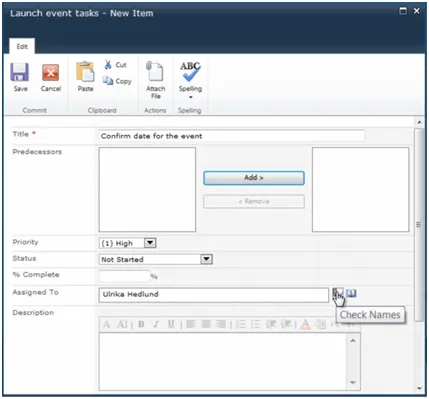The height and width of the screenshot is (399, 429).
Task: Click the Copy icon in Clipboard group
Action: click(x=108, y=81)
